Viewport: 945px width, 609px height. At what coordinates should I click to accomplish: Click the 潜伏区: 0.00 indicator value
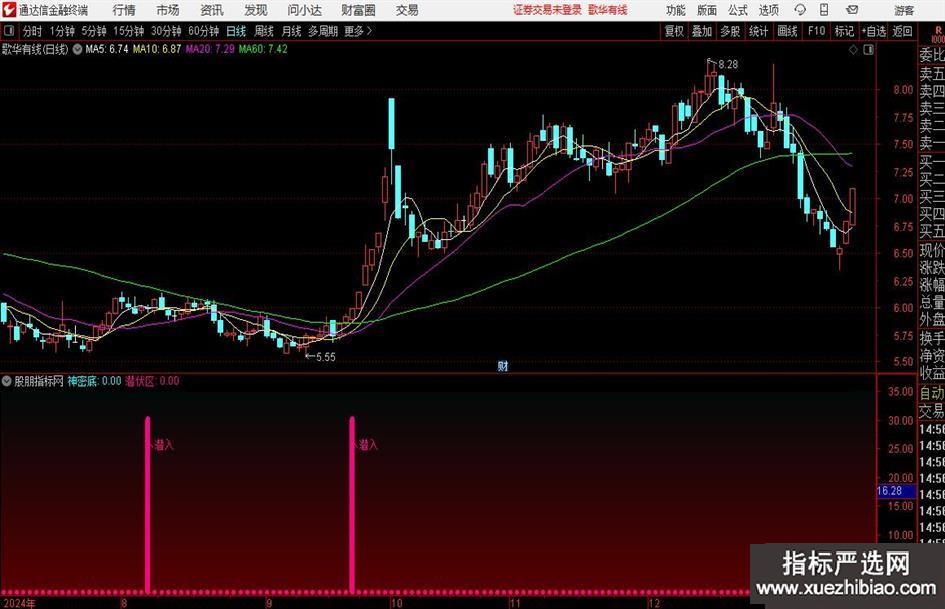152,381
